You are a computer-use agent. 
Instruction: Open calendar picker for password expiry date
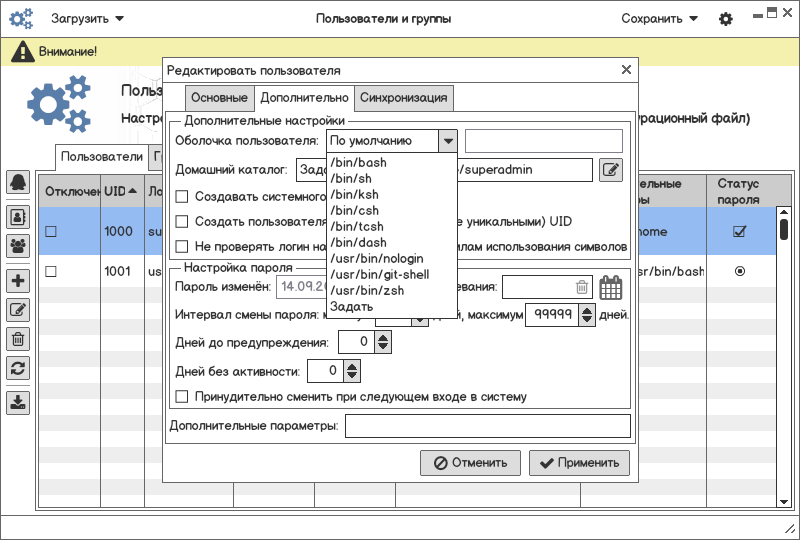[611, 287]
